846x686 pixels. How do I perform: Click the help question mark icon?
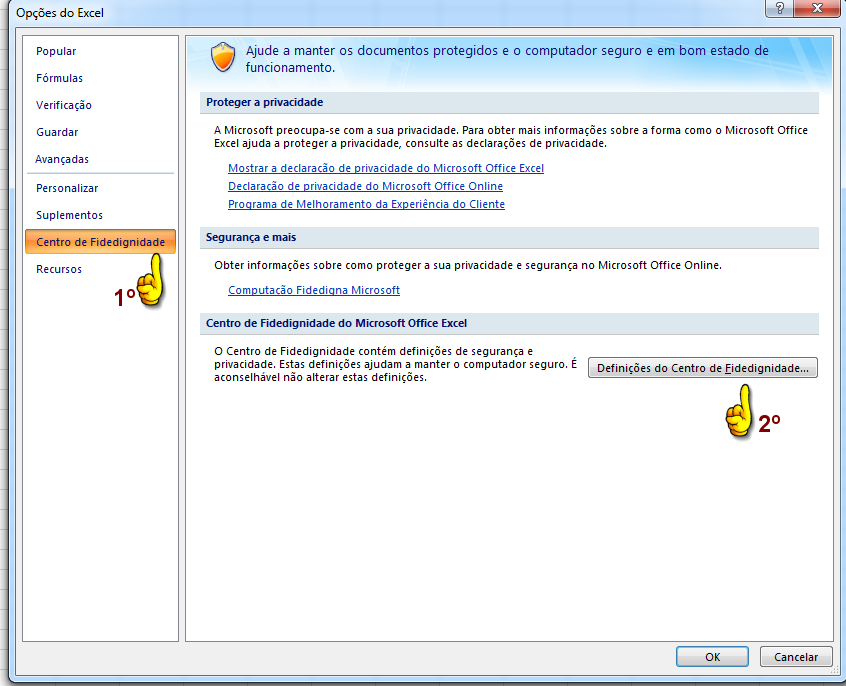(780, 8)
